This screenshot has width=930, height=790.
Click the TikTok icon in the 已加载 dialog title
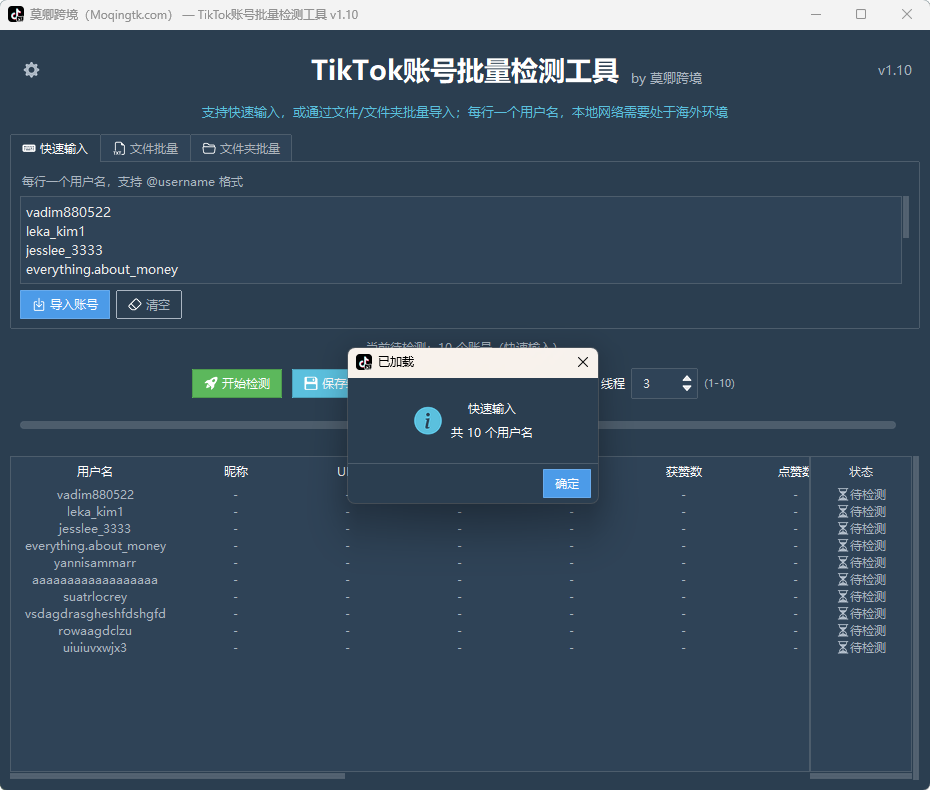364,362
